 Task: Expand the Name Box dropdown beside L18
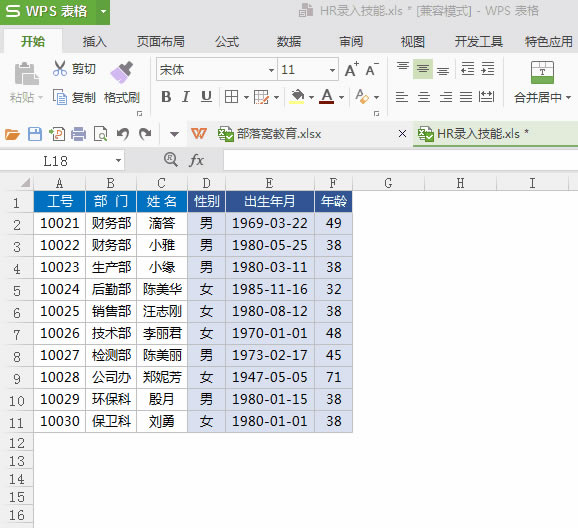click(118, 160)
